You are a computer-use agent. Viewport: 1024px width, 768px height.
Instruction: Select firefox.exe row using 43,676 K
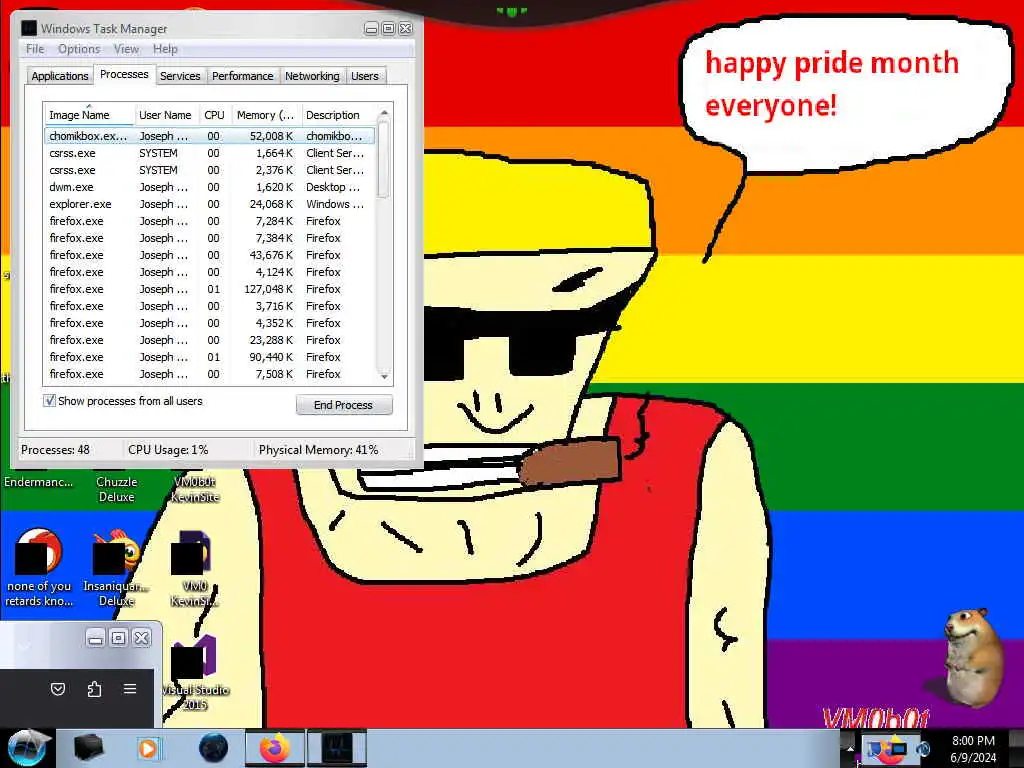click(x=210, y=255)
